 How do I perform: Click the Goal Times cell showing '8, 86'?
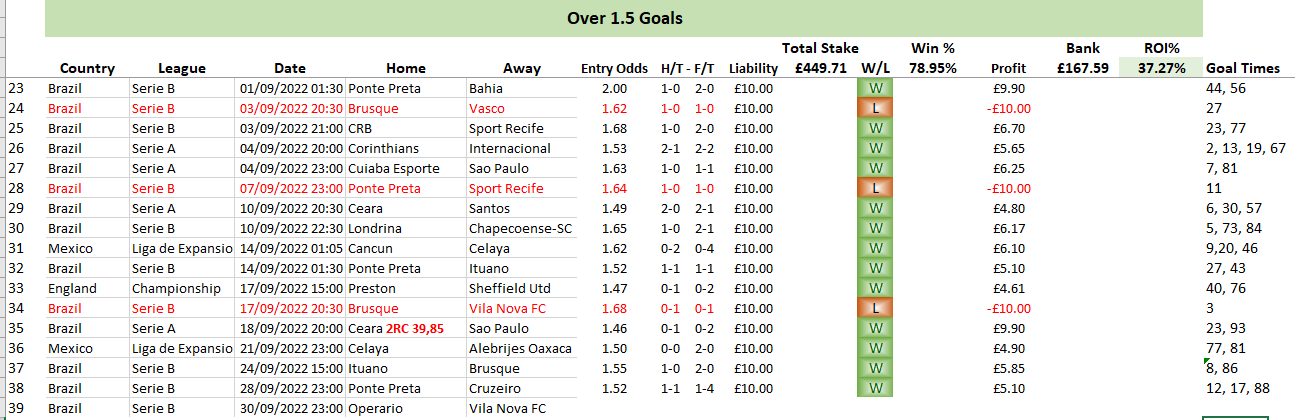coord(1225,368)
